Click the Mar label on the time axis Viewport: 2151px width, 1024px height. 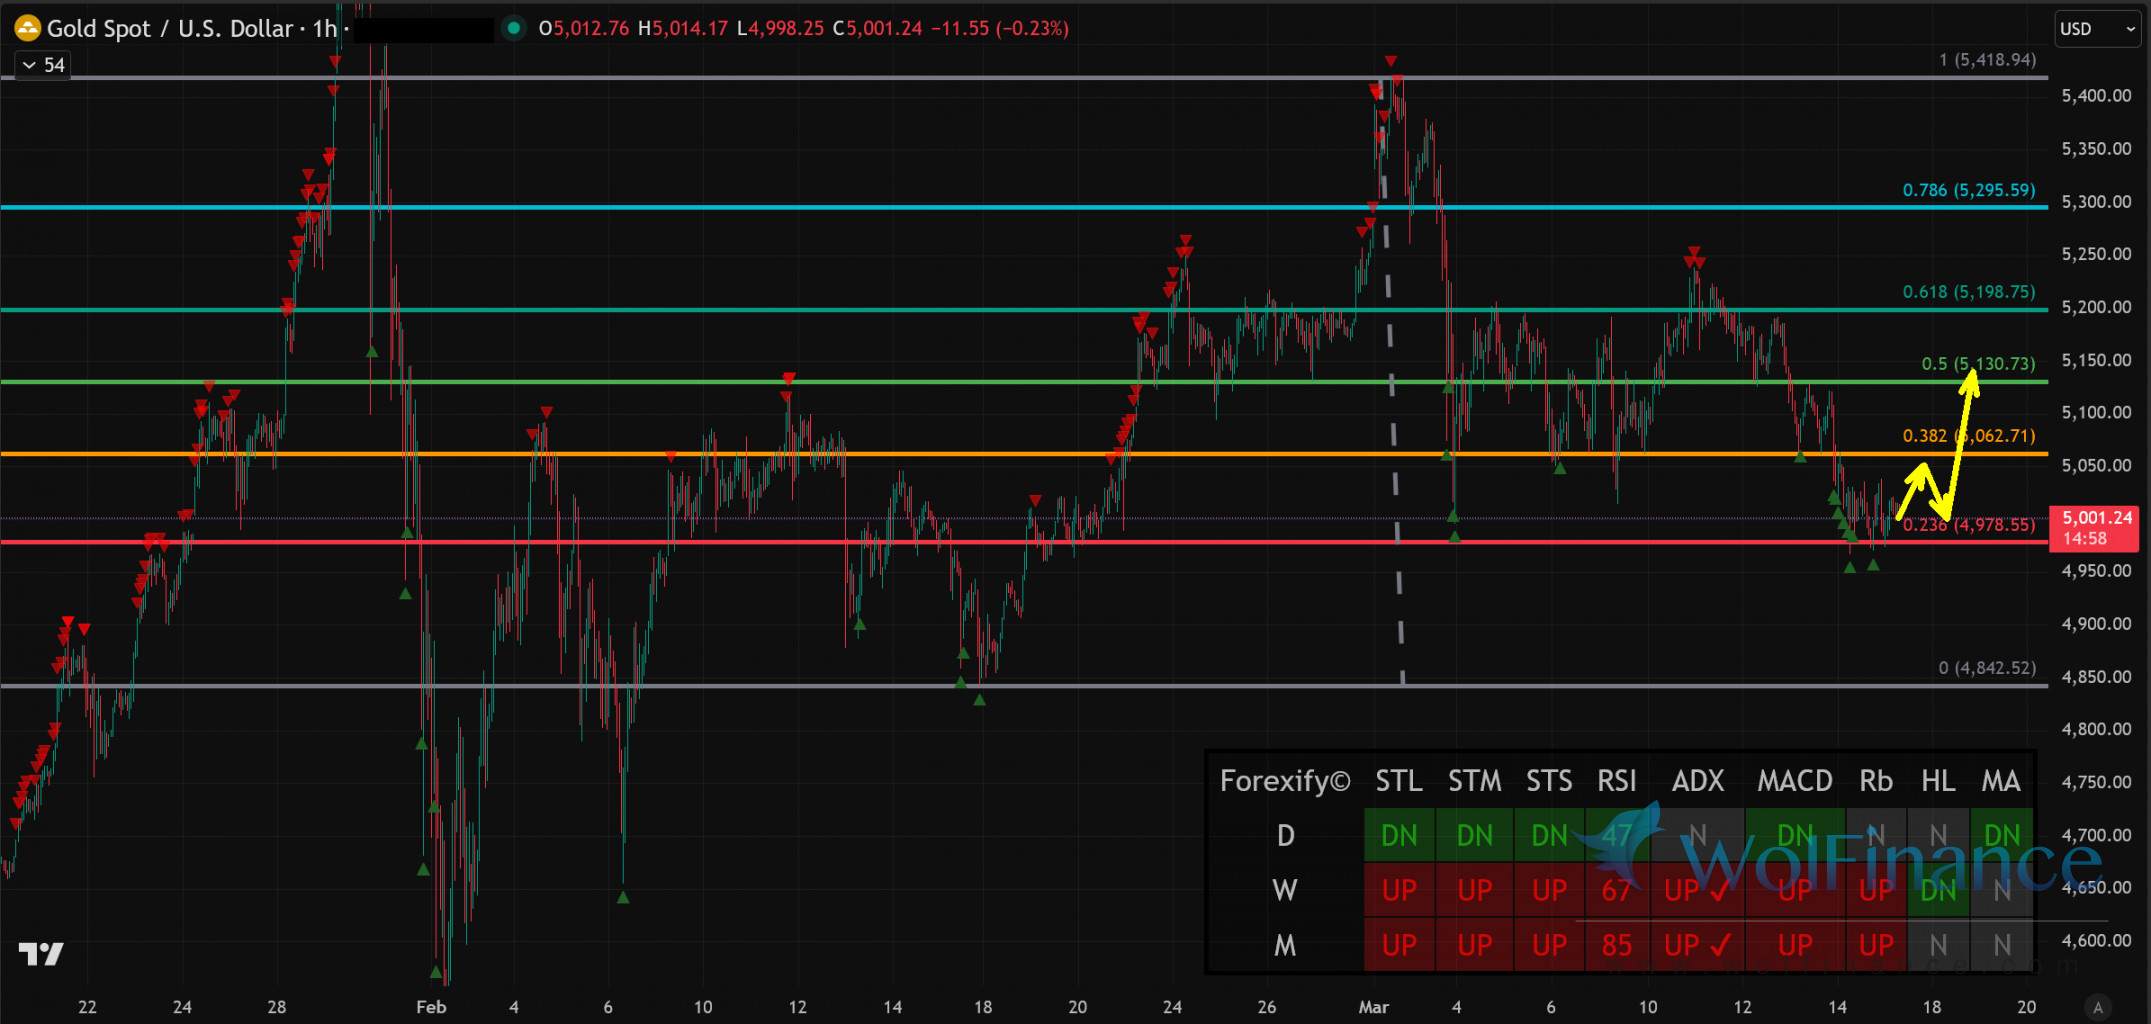click(x=1373, y=1007)
